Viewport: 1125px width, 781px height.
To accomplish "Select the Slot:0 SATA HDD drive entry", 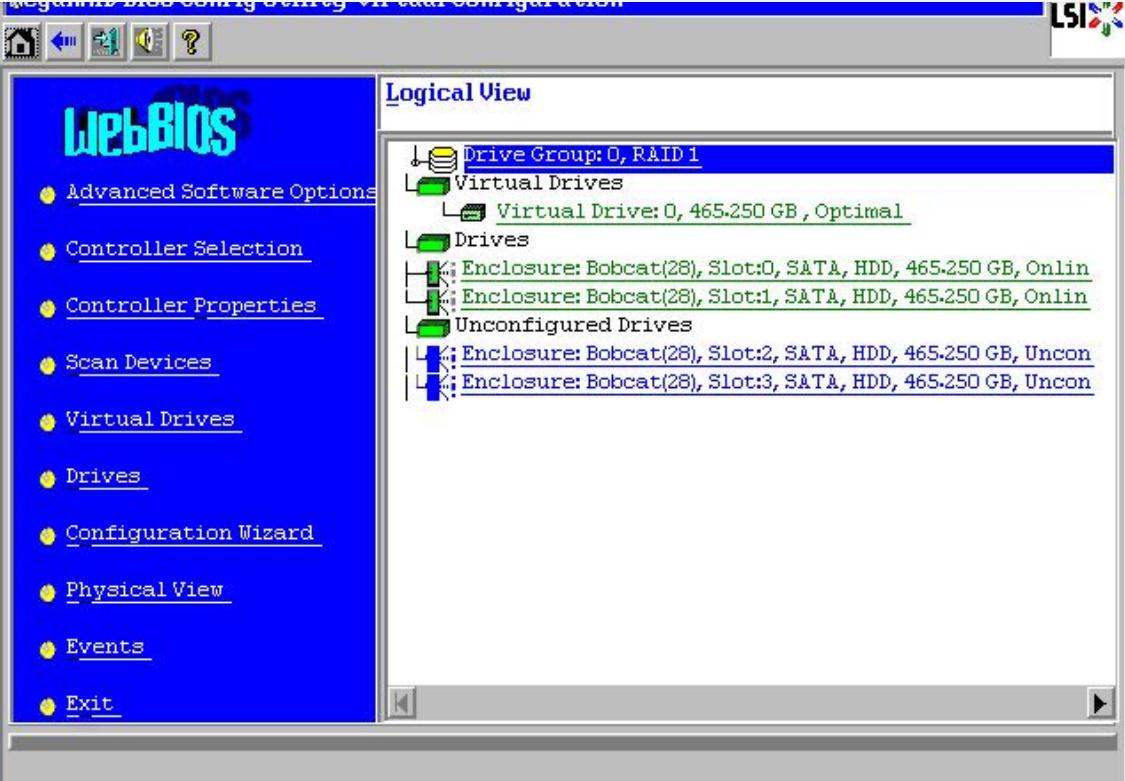I will pos(776,268).
